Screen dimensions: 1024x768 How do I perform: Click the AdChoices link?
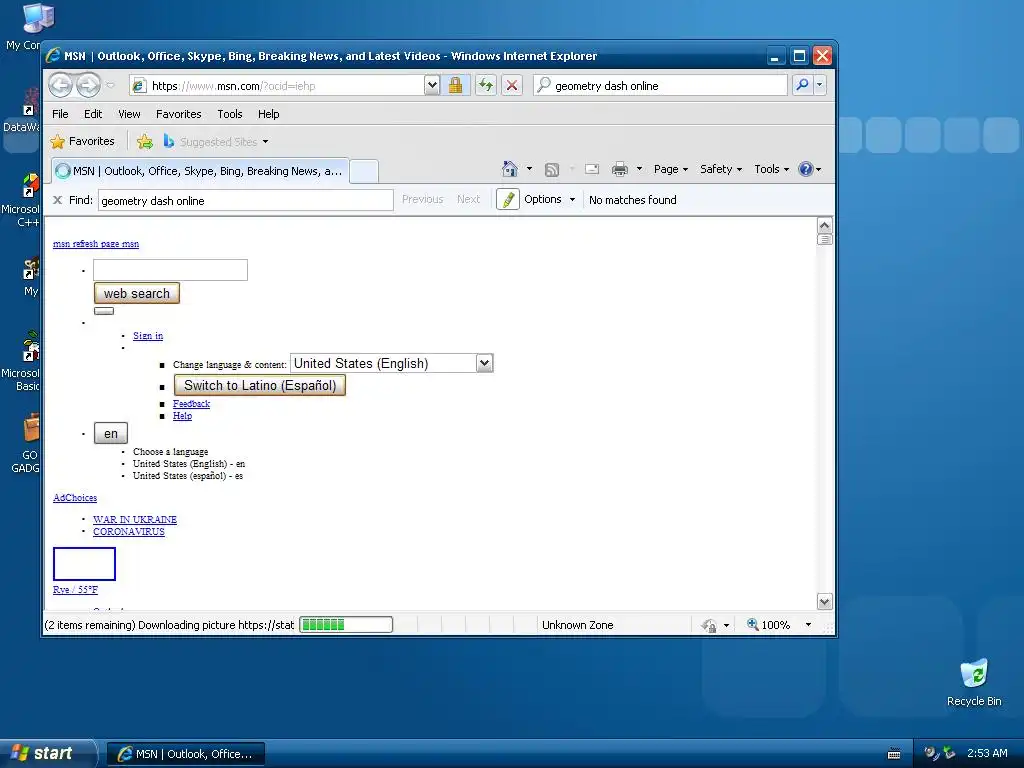tap(75, 498)
